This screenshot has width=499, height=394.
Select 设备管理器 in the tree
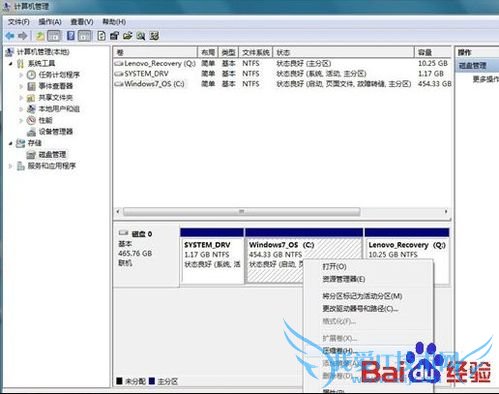pyautogui.click(x=56, y=132)
